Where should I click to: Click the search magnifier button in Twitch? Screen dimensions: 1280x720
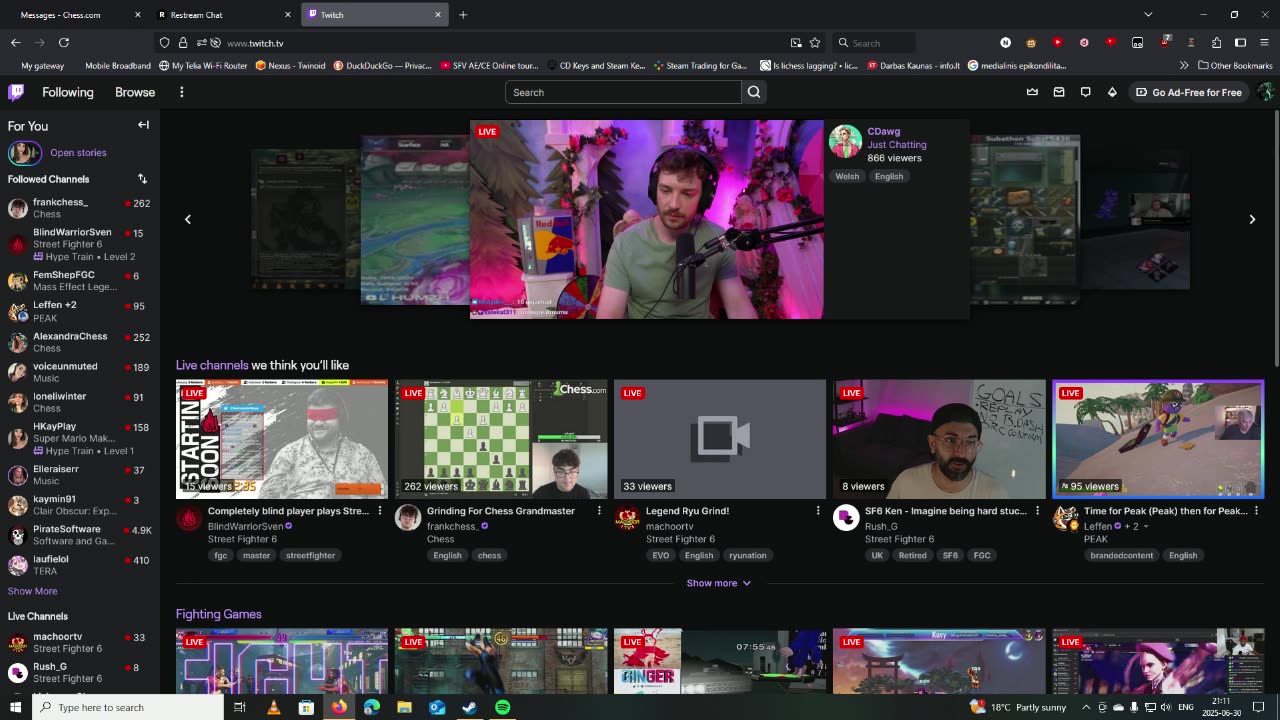[754, 92]
